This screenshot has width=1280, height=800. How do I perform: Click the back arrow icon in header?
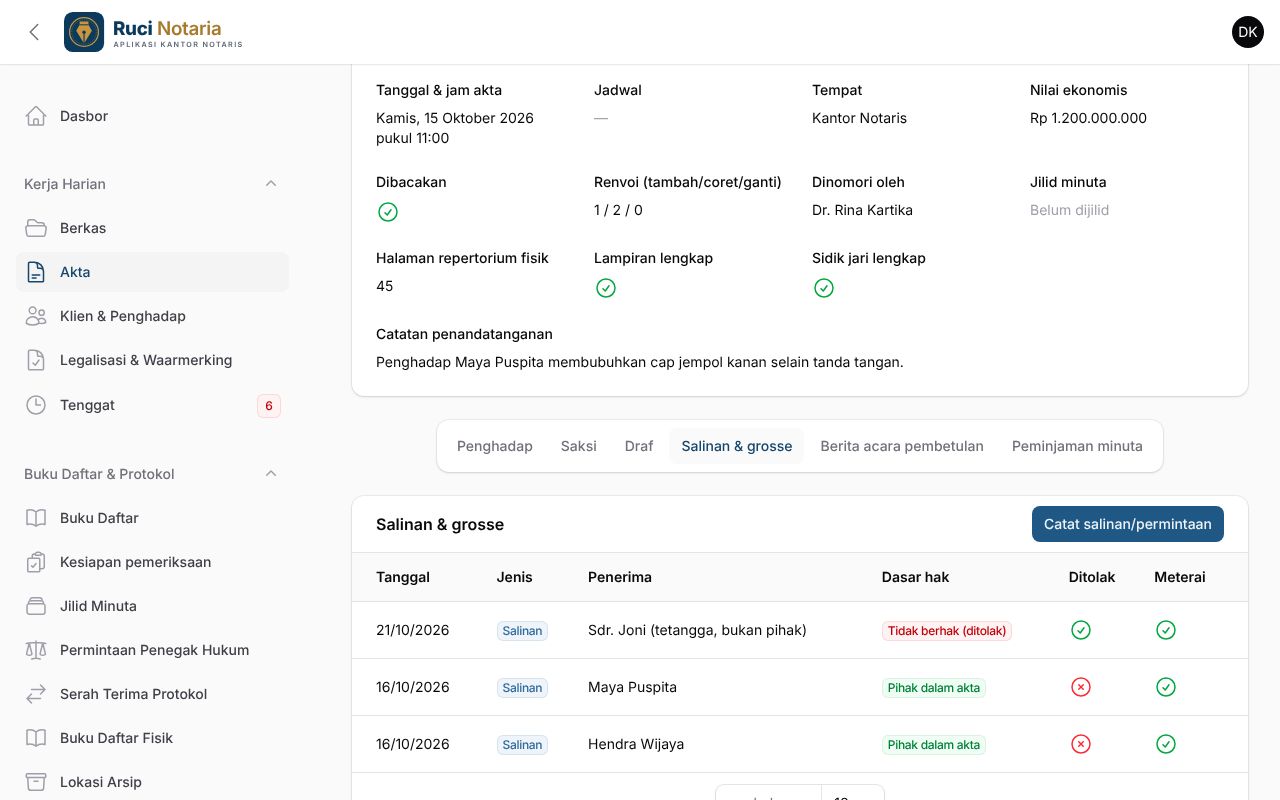(x=34, y=32)
